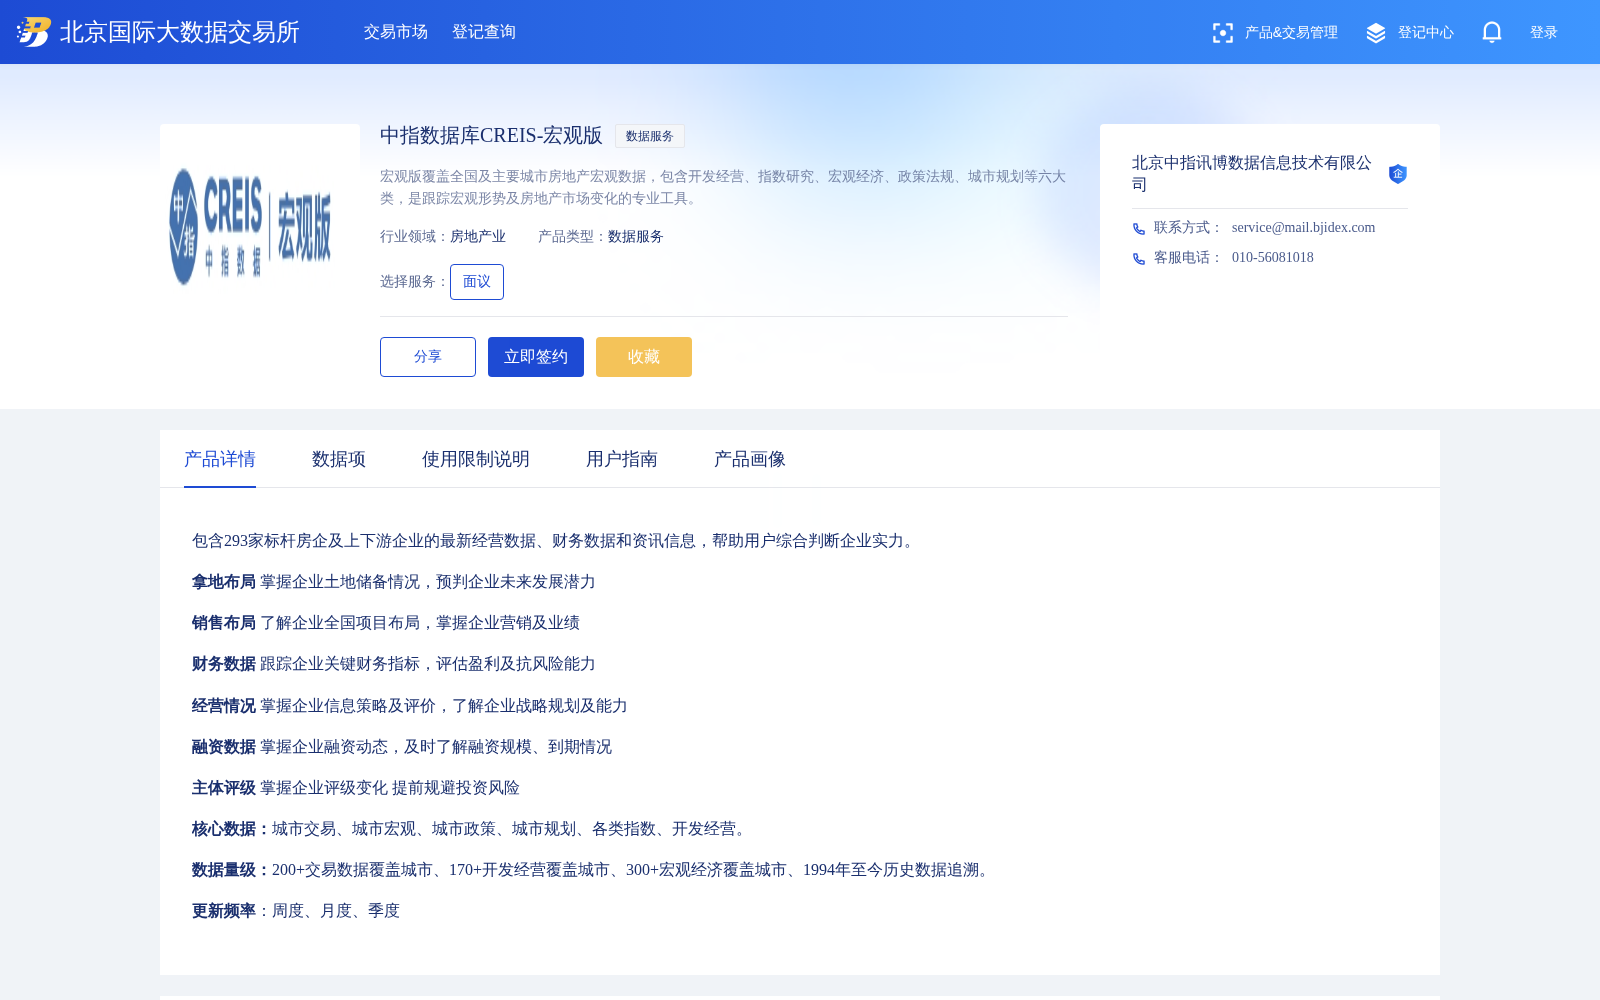Open the 登记查询 menu
1600x1000 pixels.
pos(484,32)
